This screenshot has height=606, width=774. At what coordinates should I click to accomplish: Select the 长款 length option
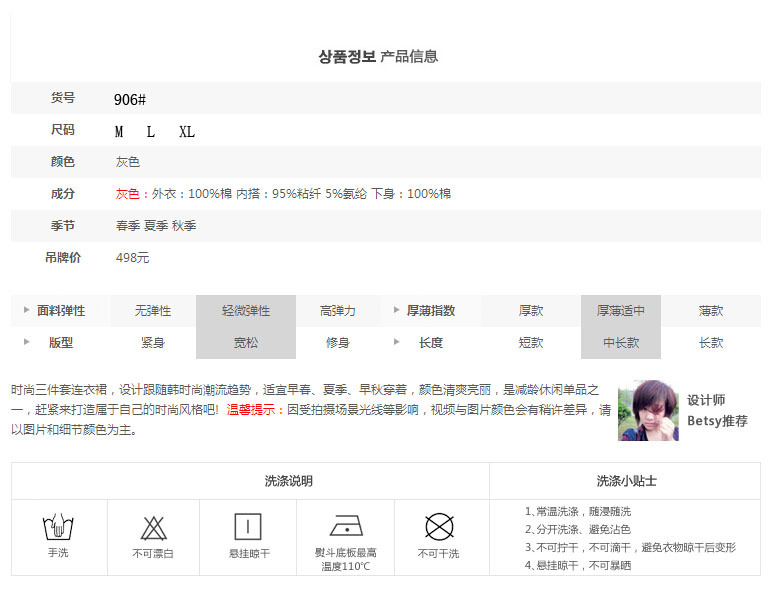click(x=711, y=342)
